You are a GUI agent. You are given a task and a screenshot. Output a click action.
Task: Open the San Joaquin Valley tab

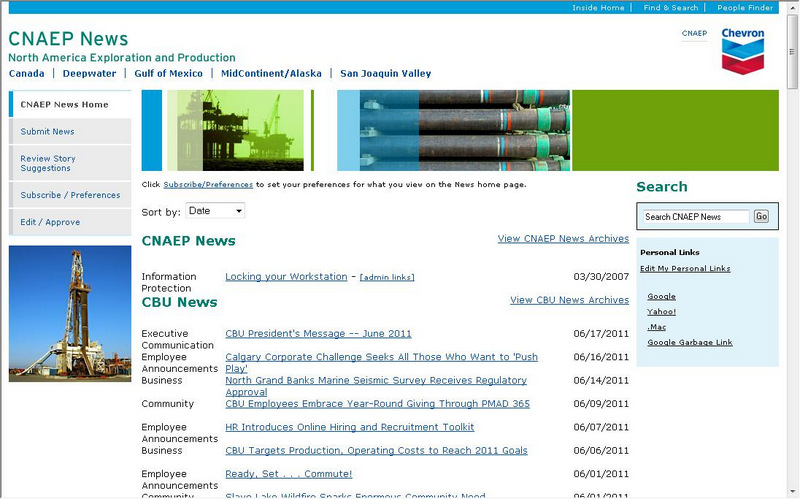(x=385, y=73)
